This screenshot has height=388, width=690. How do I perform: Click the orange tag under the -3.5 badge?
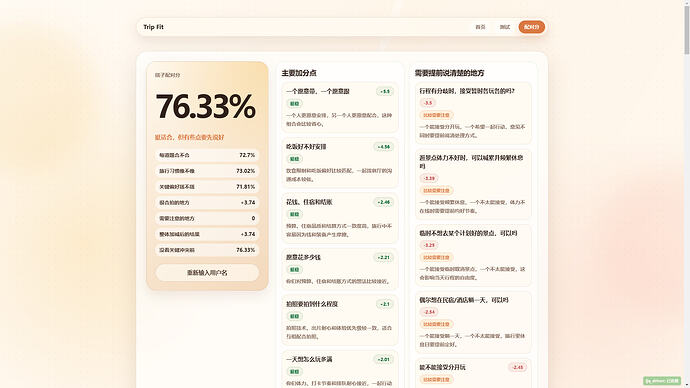[436, 115]
